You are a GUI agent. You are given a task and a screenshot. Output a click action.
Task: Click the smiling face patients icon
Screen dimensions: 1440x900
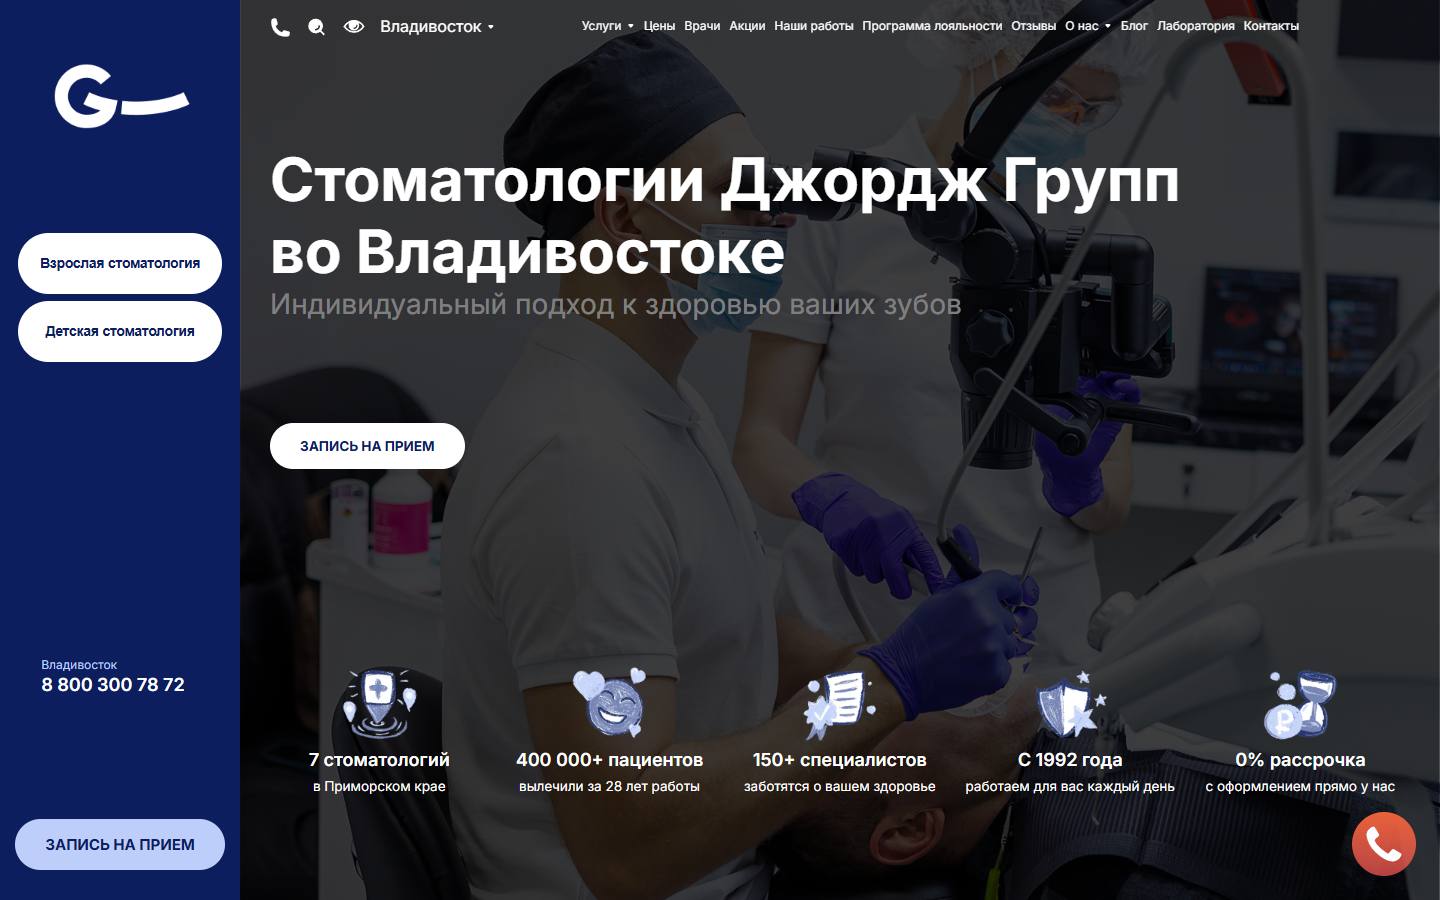click(x=609, y=702)
